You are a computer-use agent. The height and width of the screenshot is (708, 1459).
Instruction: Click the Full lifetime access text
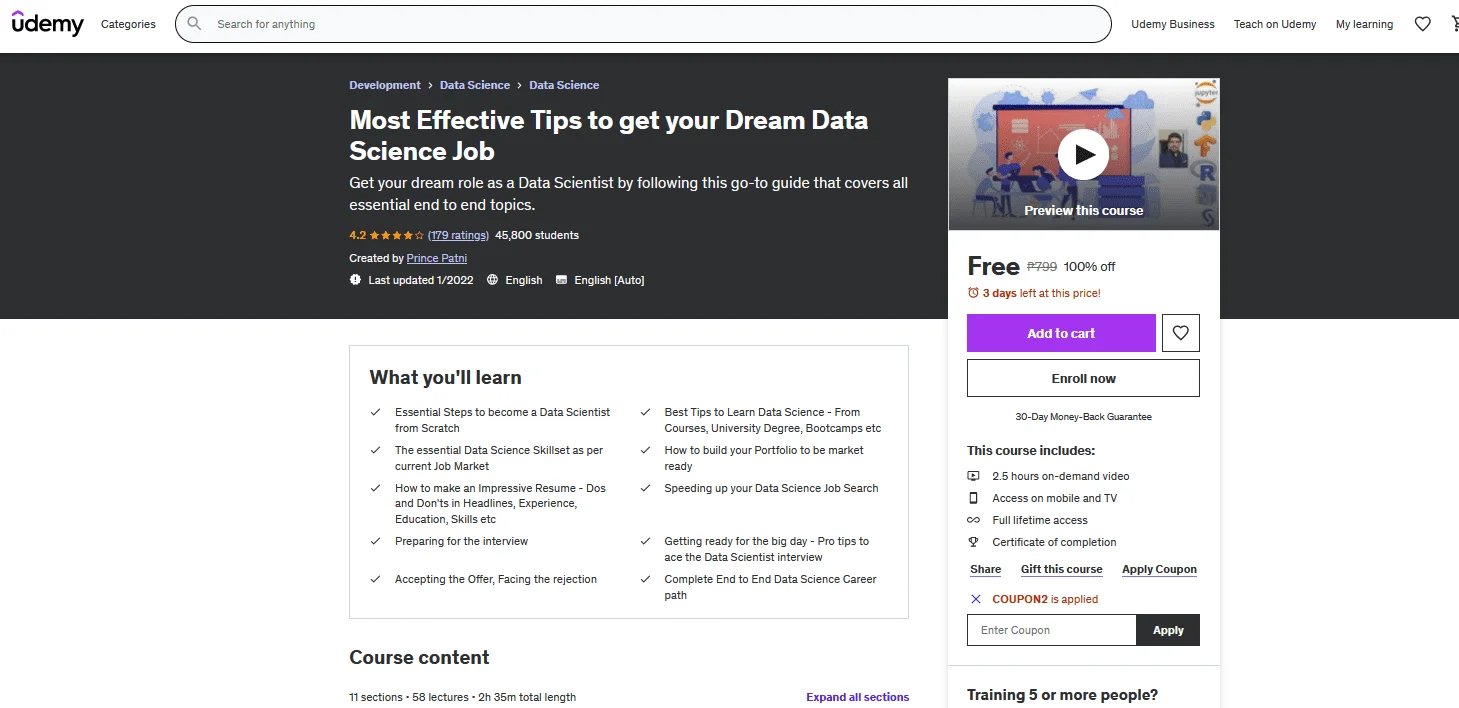pyautogui.click(x=1040, y=520)
